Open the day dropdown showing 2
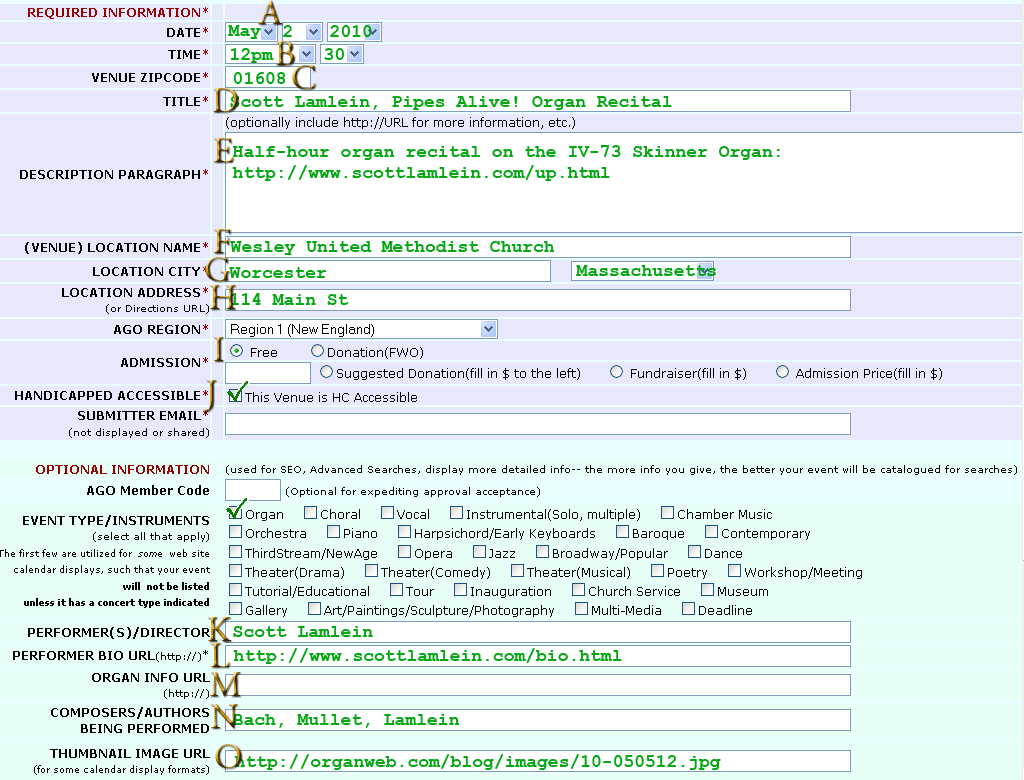The image size is (1024, 780). [x=301, y=31]
